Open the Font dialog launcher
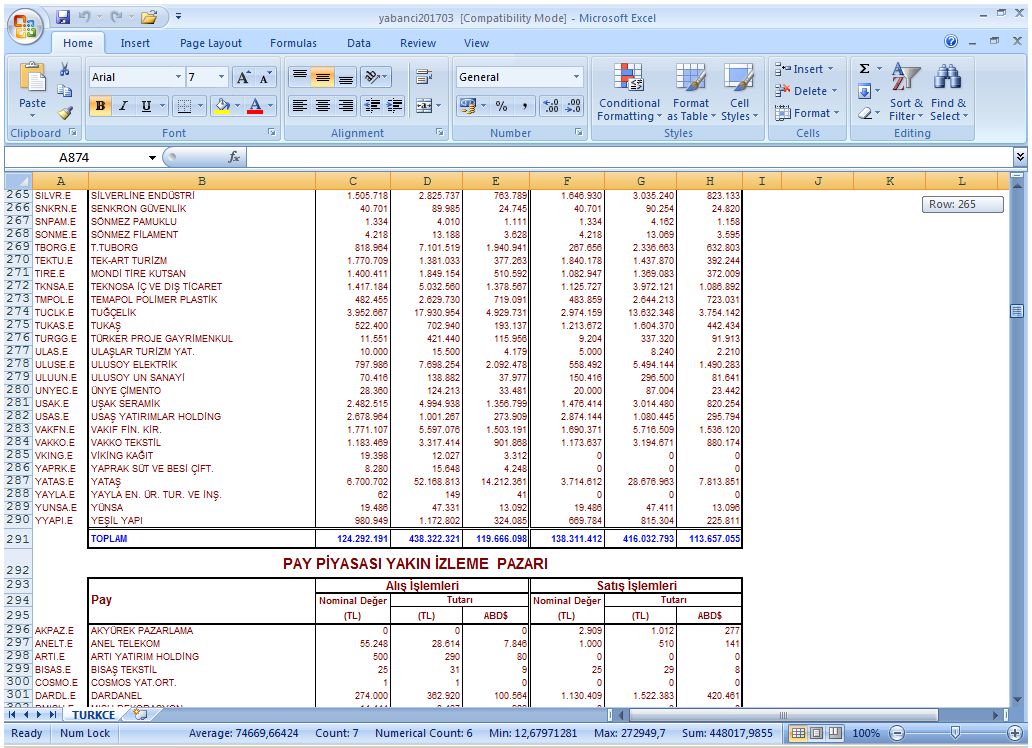Viewport: 1032px width, 748px height. point(272,132)
